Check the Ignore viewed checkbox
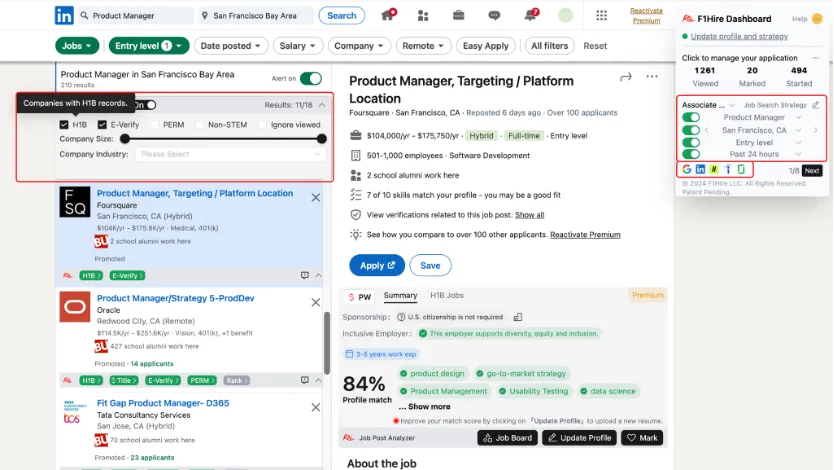This screenshot has width=834, height=470. point(262,124)
